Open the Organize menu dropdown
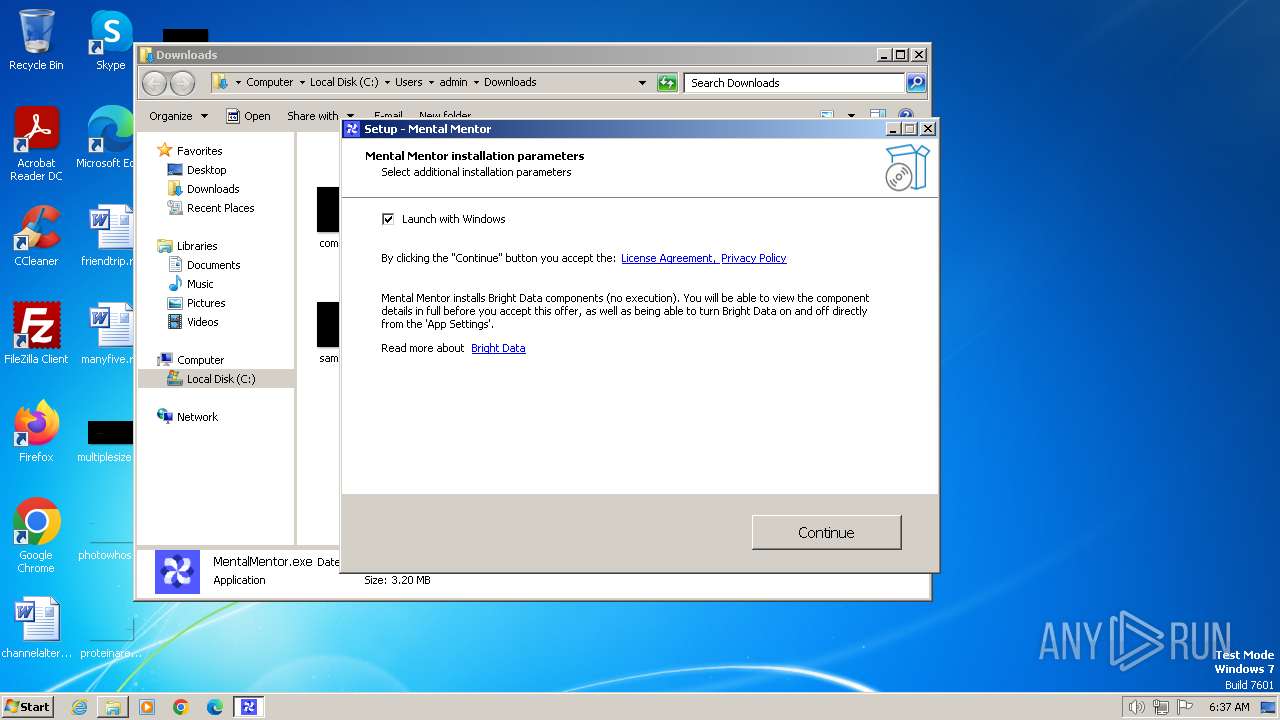Screen dimensions: 1280x720 pyautogui.click(x=178, y=116)
